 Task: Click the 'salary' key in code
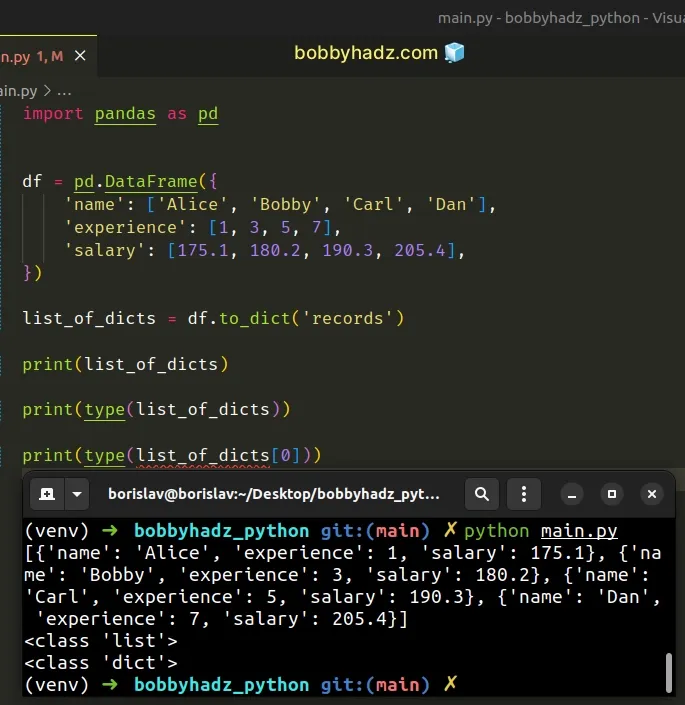pyautogui.click(x=104, y=250)
